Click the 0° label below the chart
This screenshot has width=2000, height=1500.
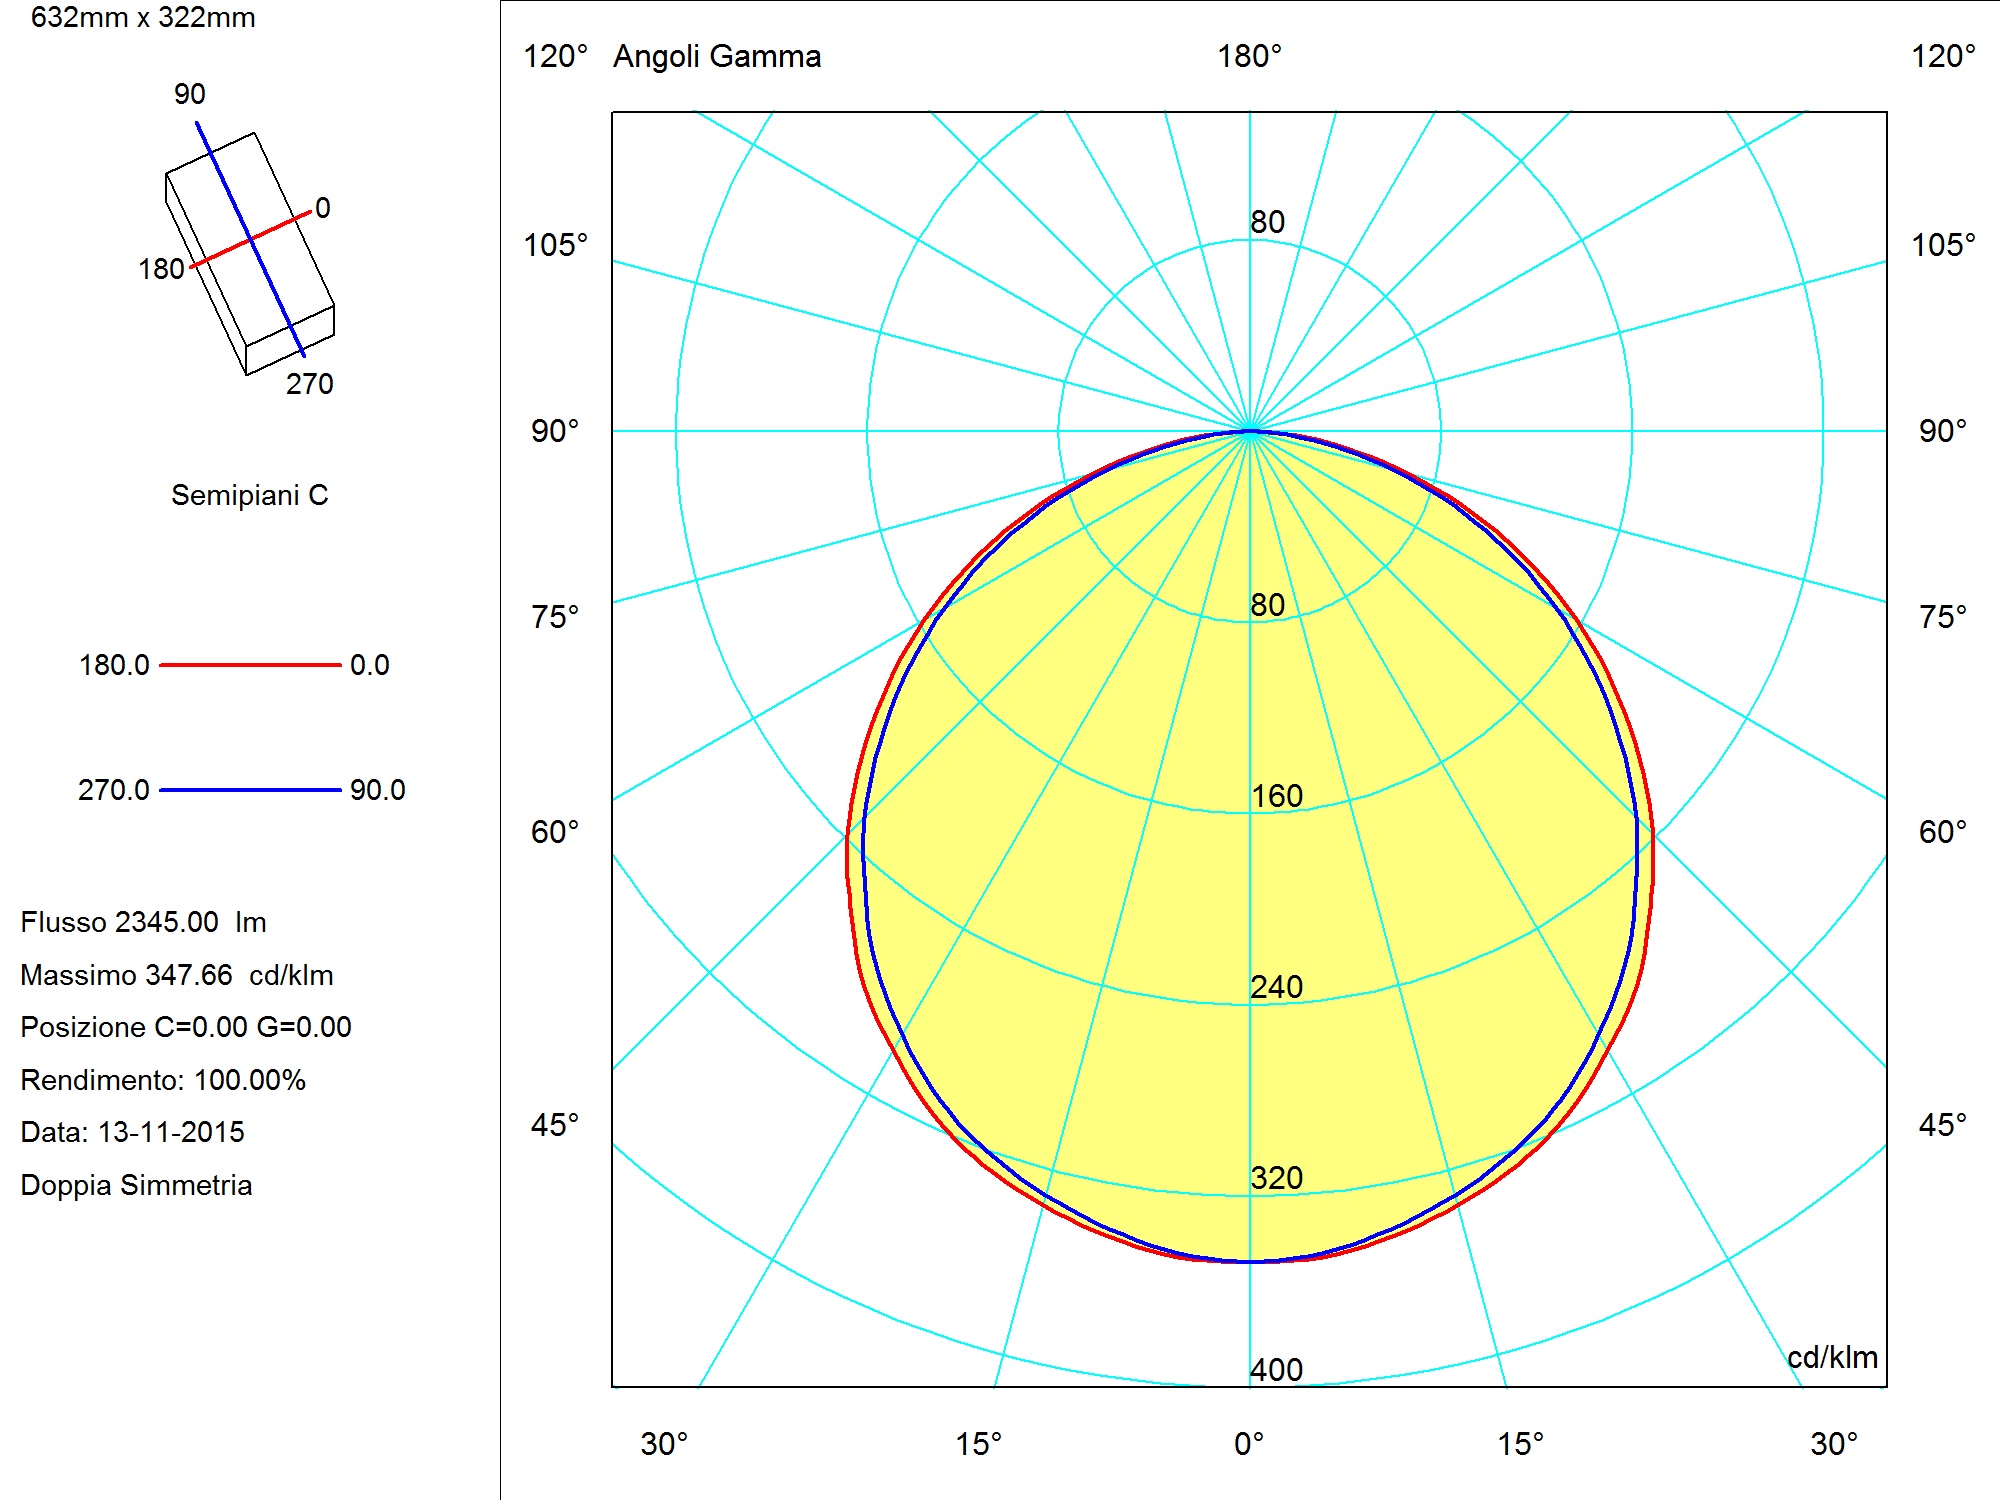[x=1249, y=1444]
